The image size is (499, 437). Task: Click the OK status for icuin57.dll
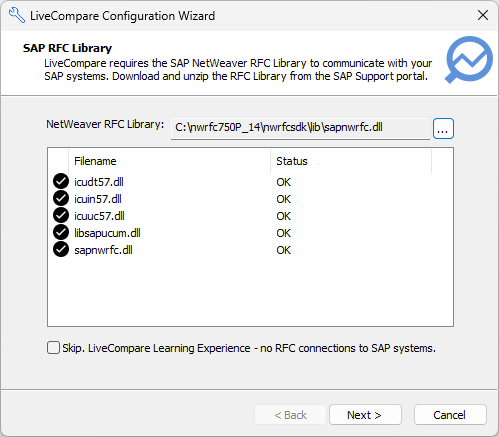(283, 199)
